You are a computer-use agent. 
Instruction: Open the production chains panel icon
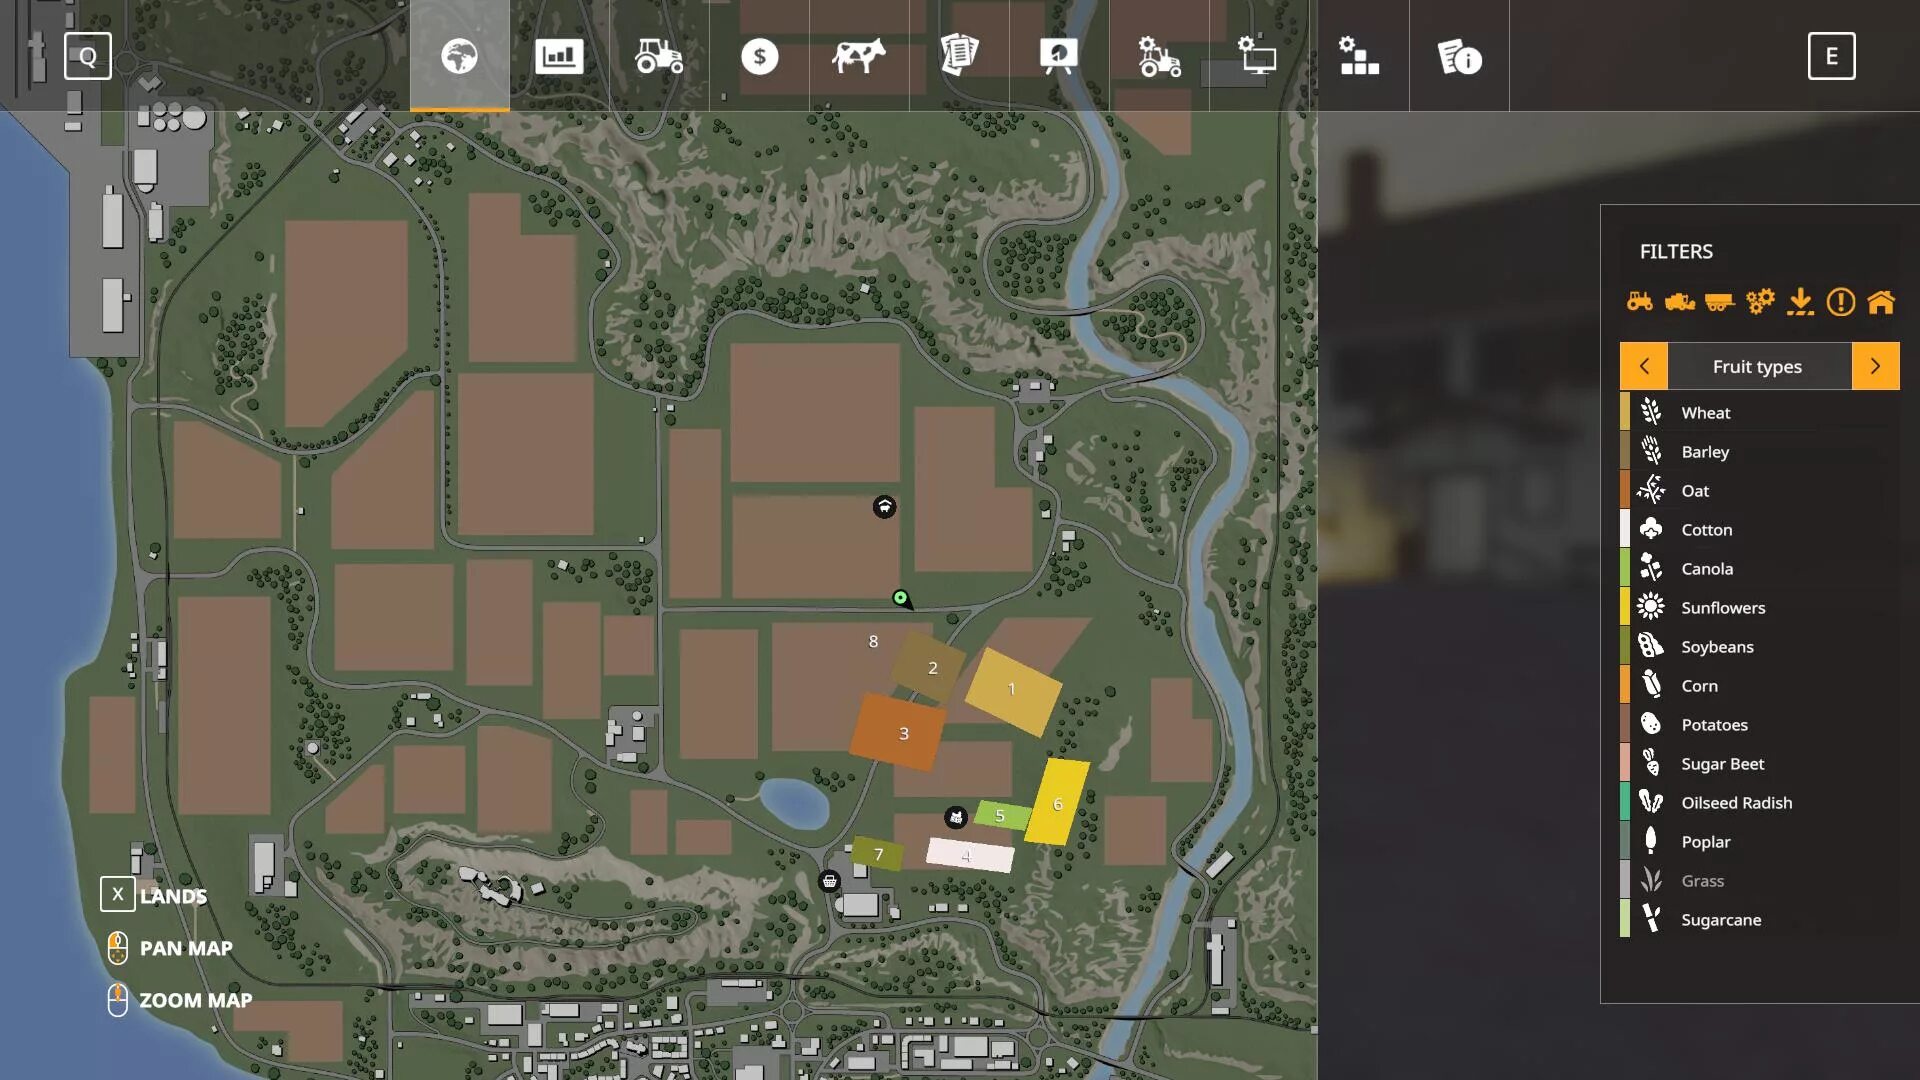(x=1360, y=55)
